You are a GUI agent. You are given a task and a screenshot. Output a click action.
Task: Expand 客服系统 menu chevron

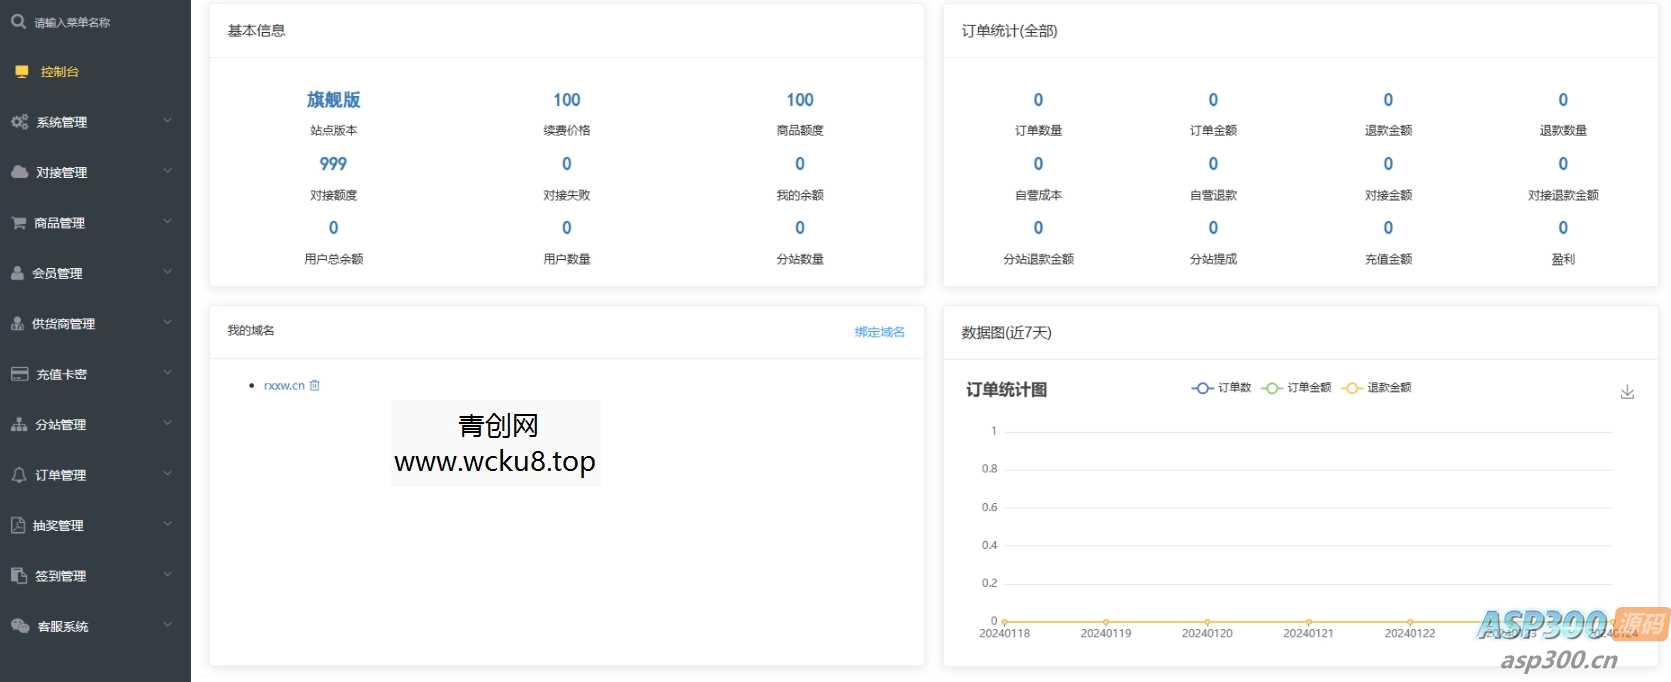point(167,625)
